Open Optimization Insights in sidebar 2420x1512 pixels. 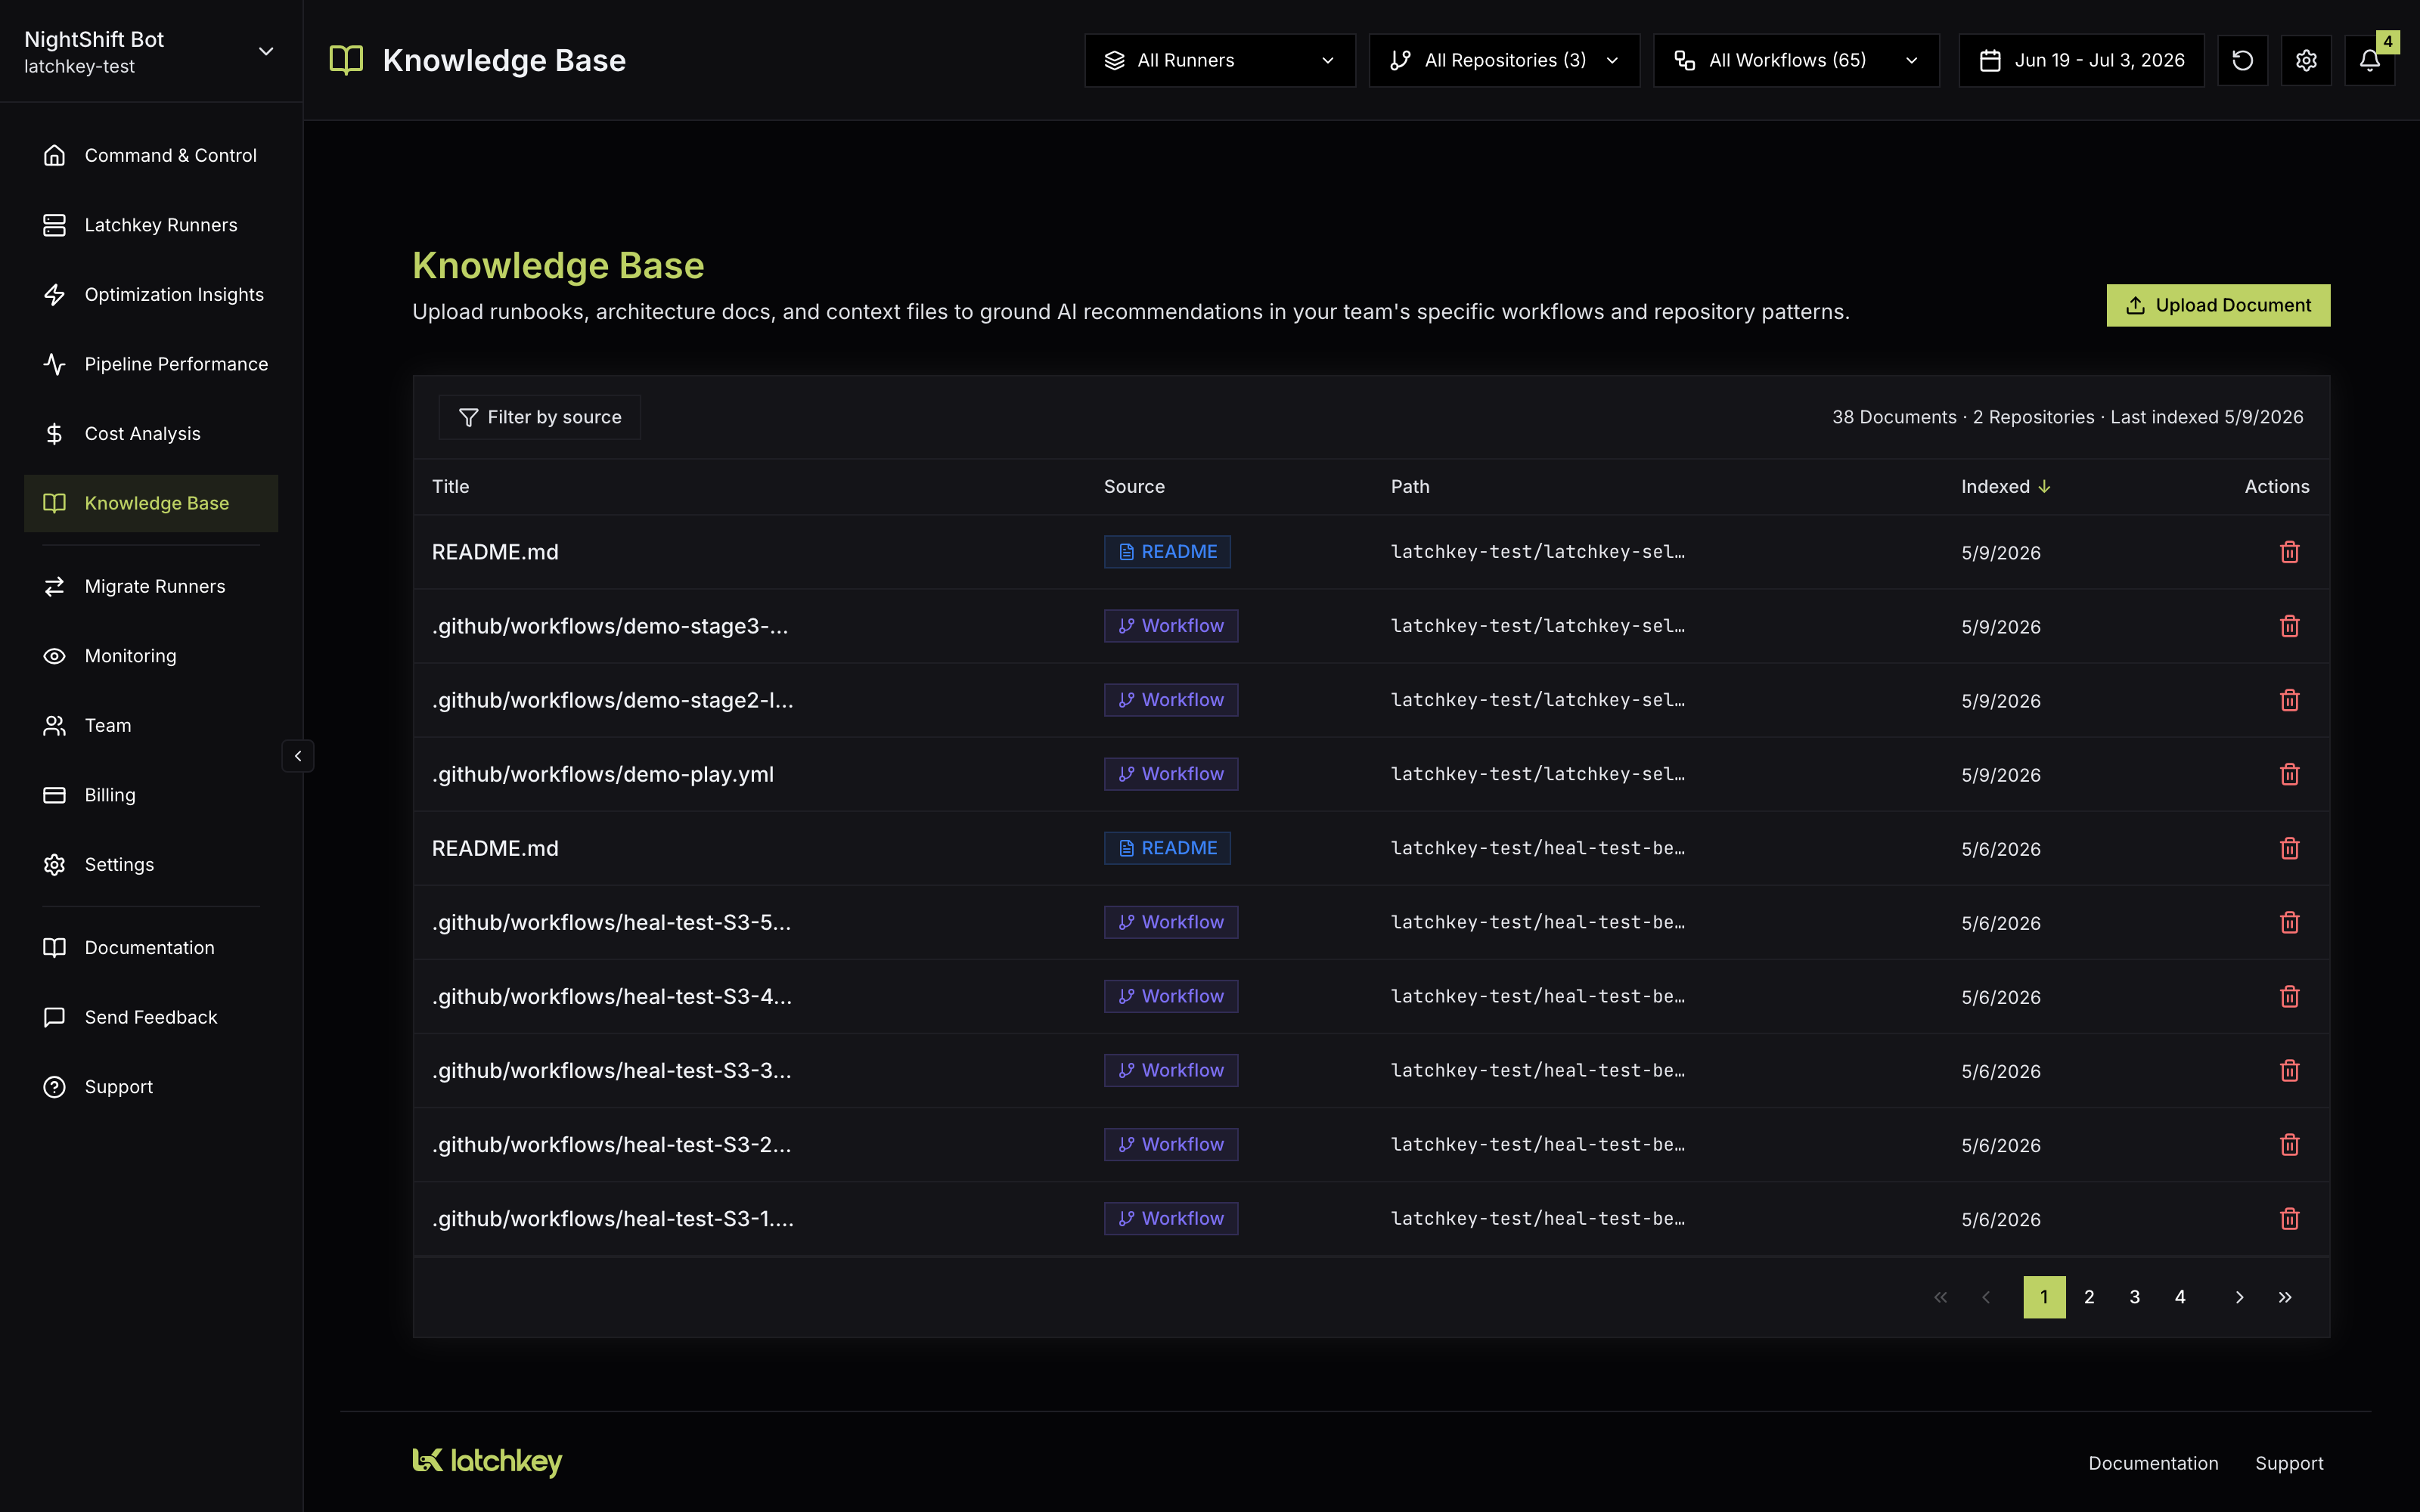click(x=151, y=294)
